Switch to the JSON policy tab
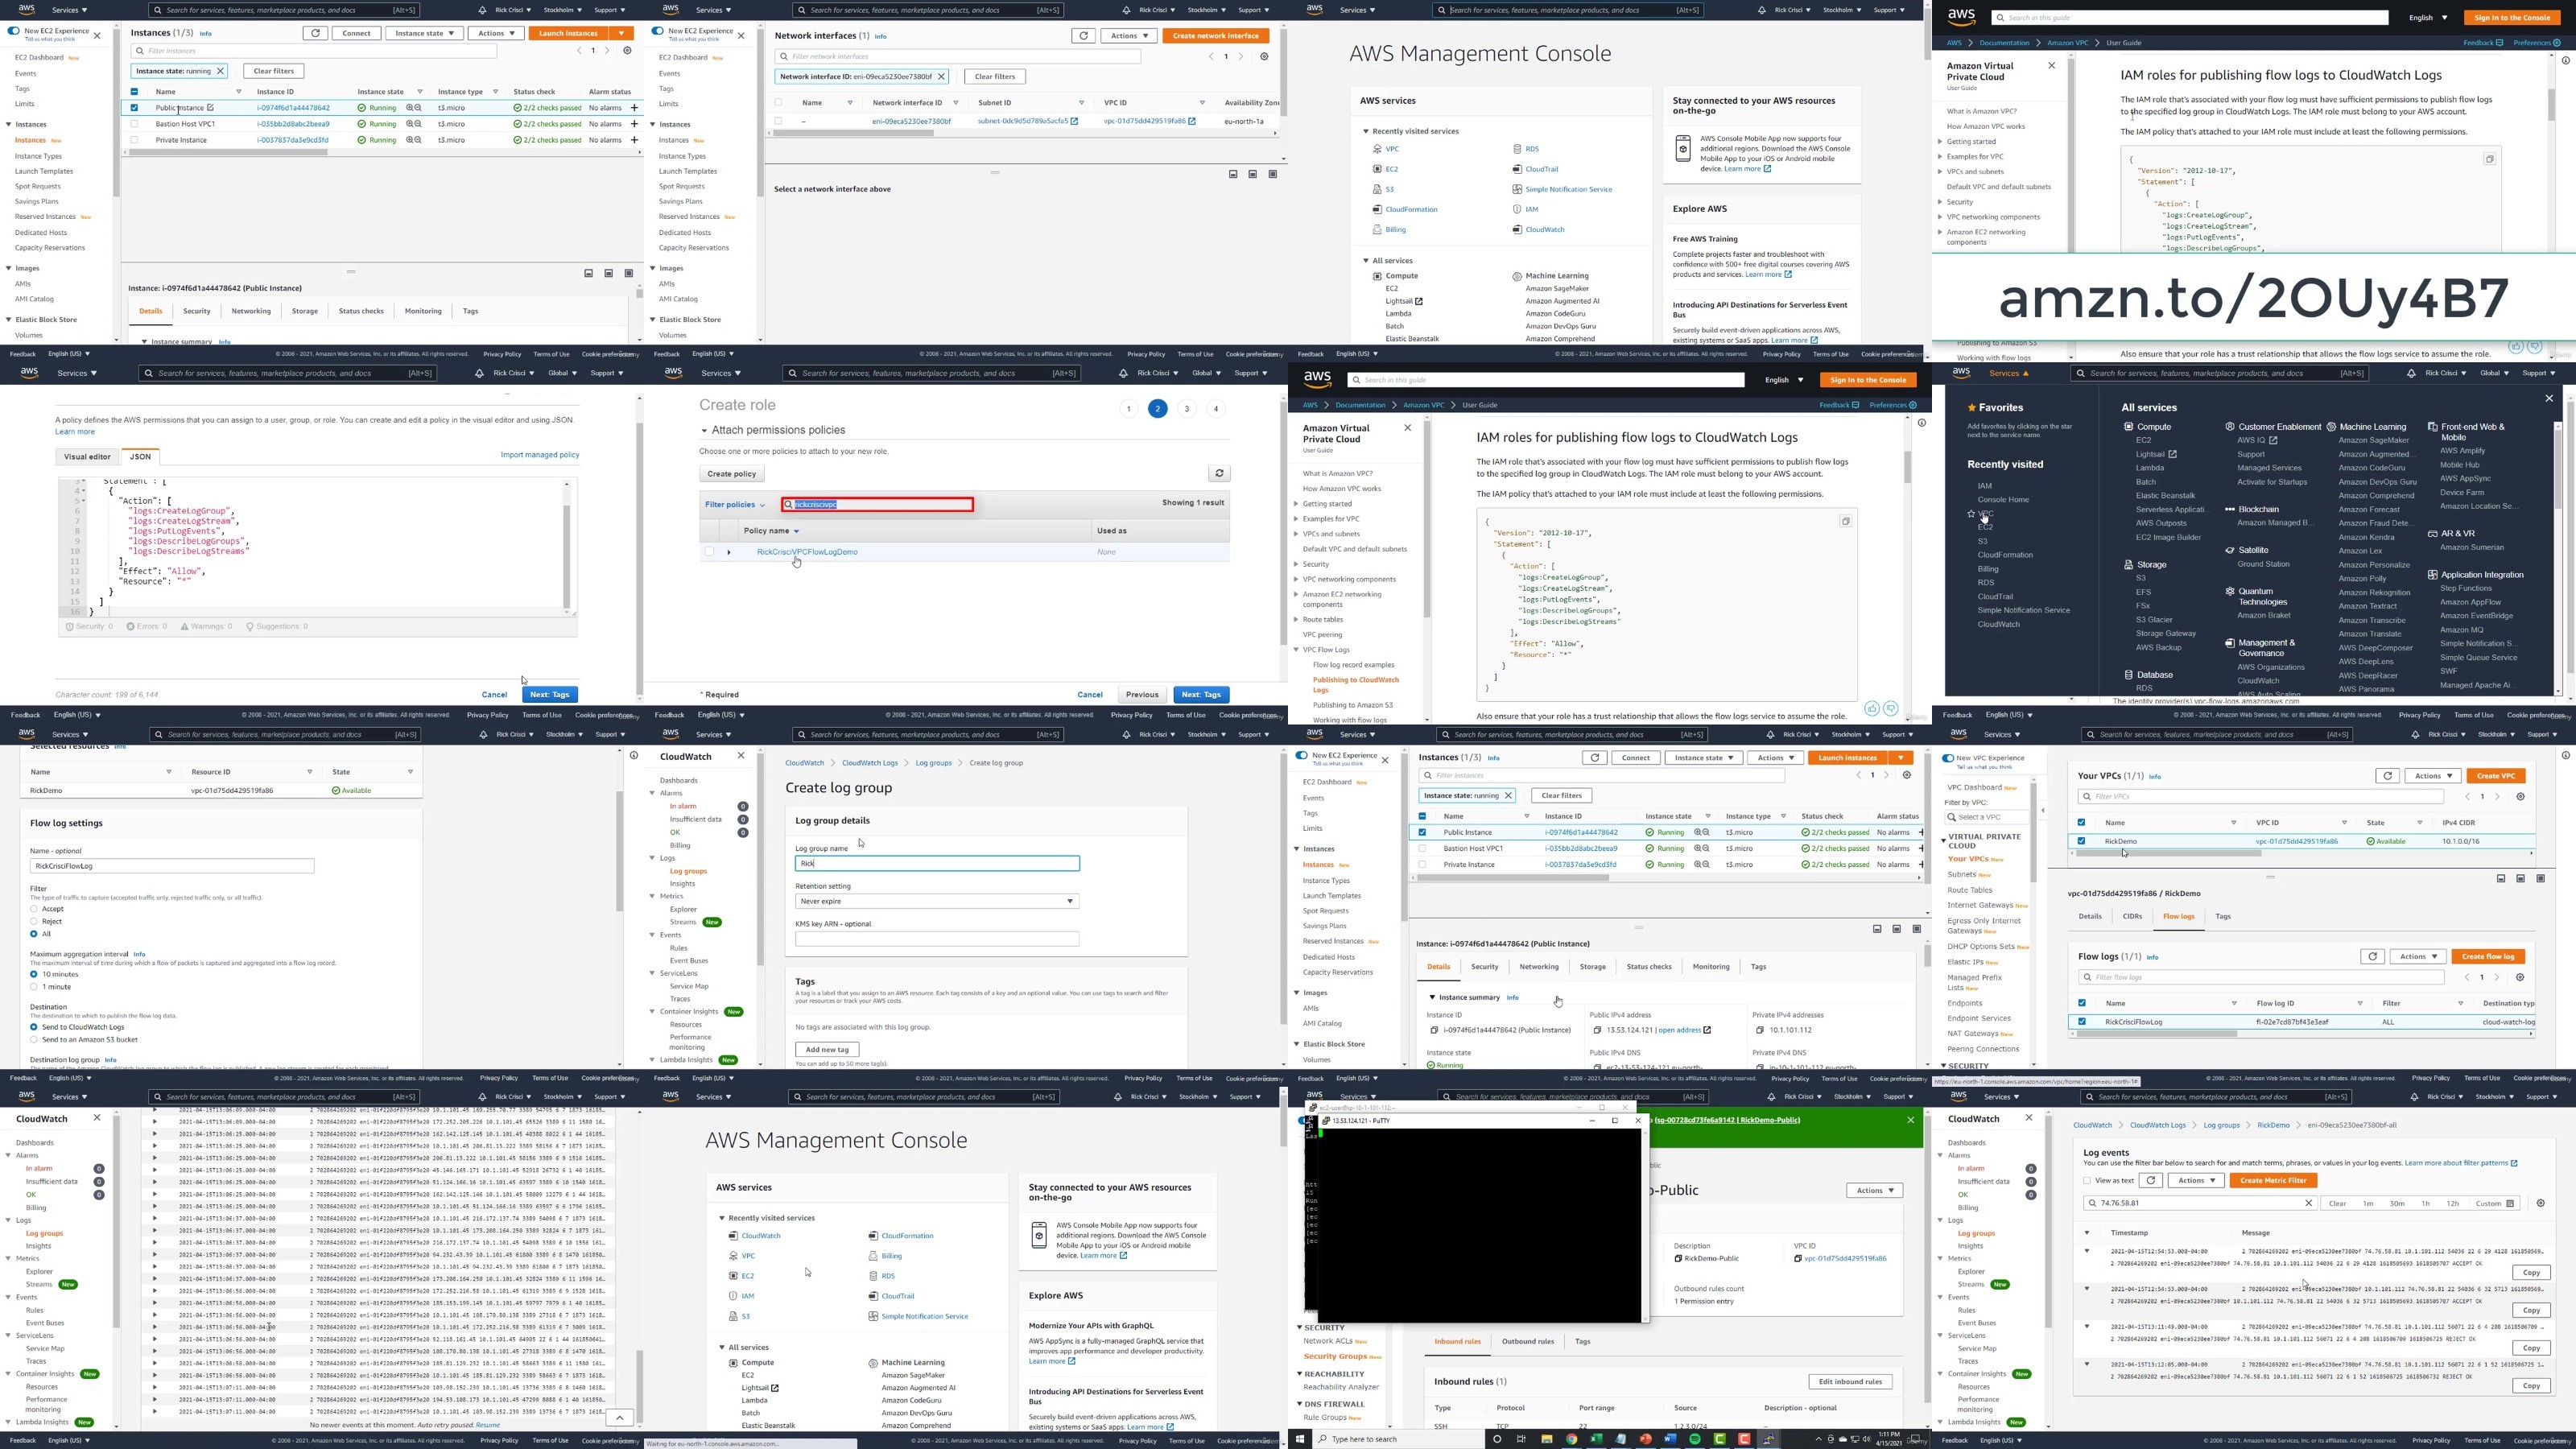Screen dimensions: 2576x1449 pyautogui.click(x=140, y=457)
